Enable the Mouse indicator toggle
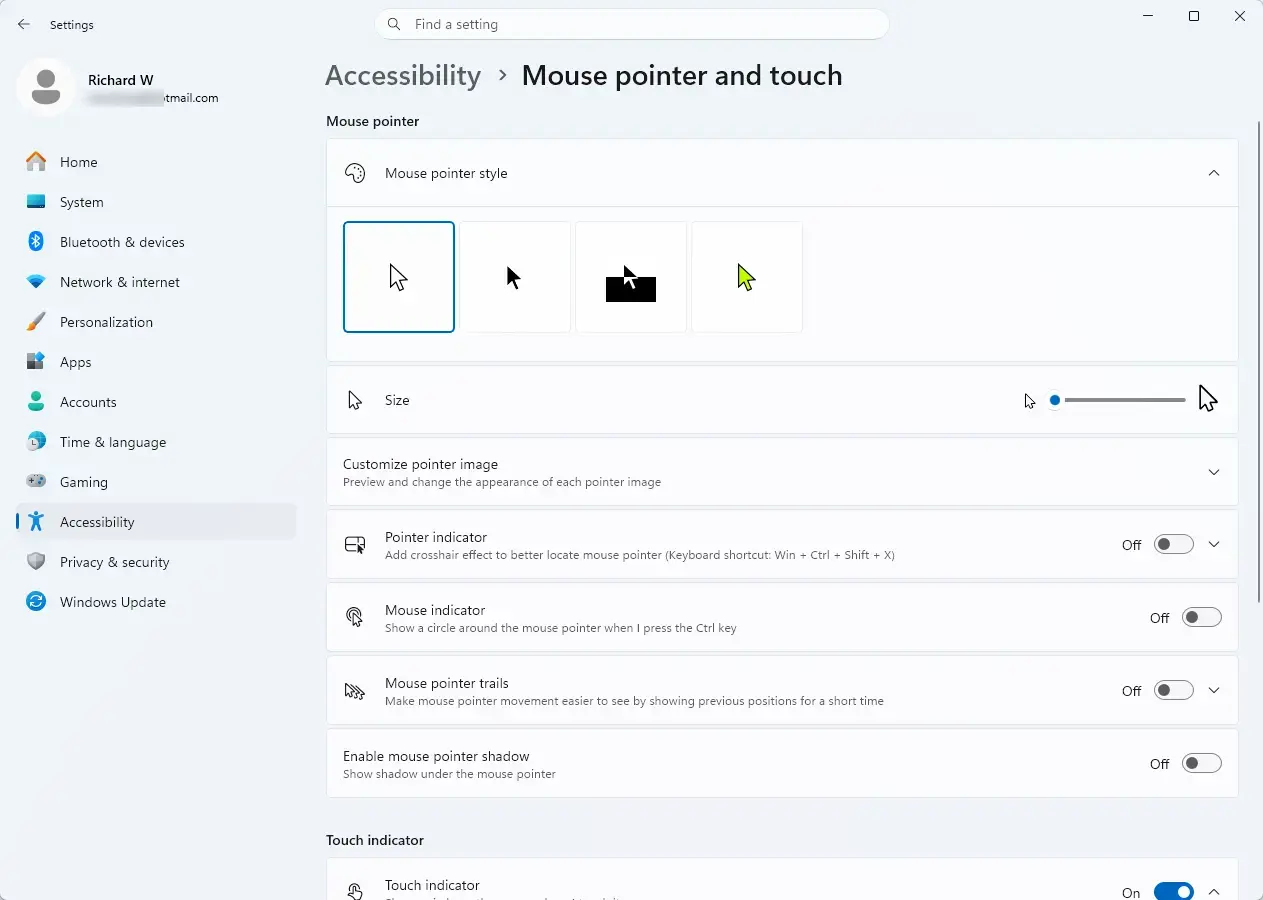The width and height of the screenshot is (1263, 900). pos(1201,618)
